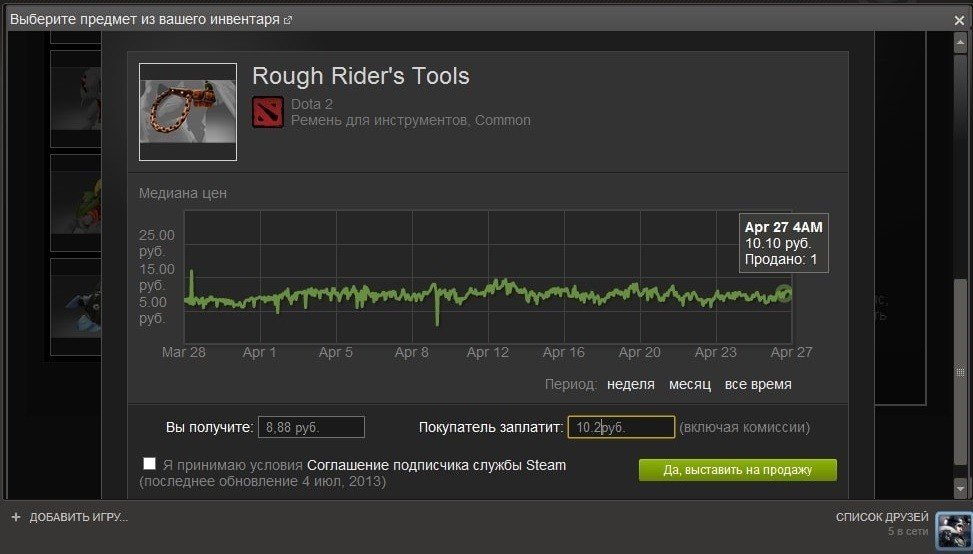
Task: Click the green Да, выставить на продажу button
Action: pyautogui.click(x=737, y=470)
